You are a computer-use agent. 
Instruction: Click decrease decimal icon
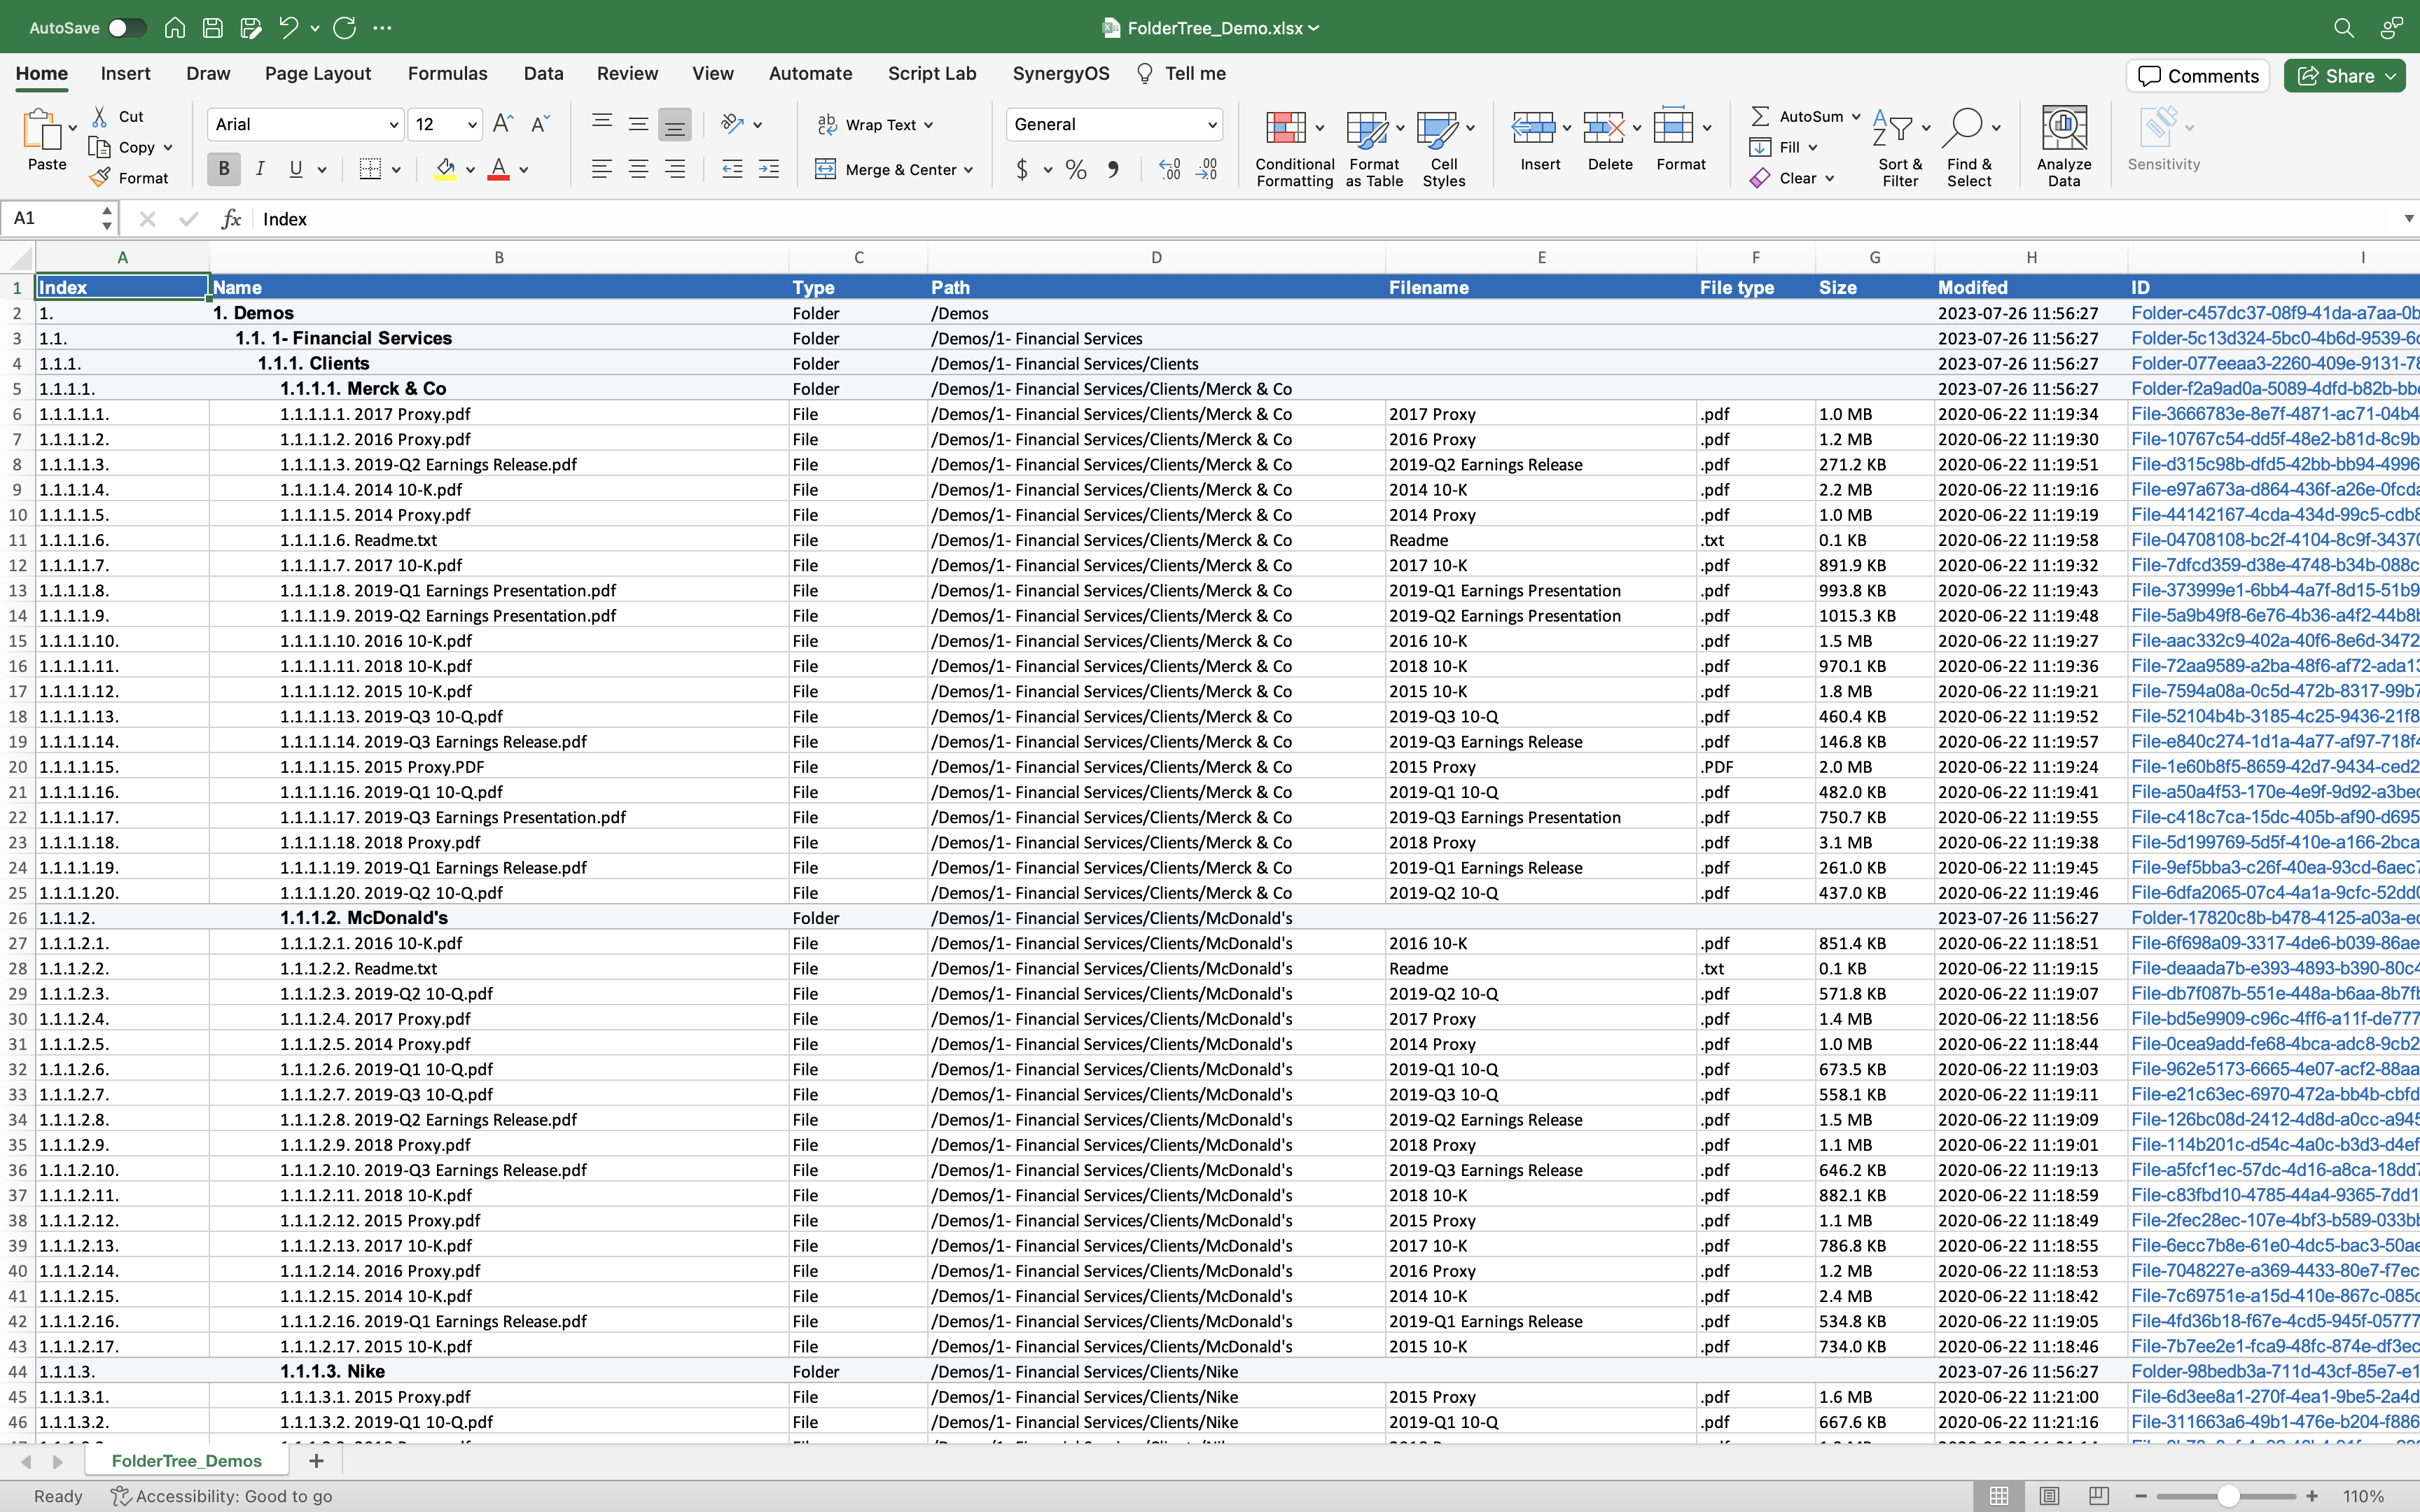click(1207, 169)
